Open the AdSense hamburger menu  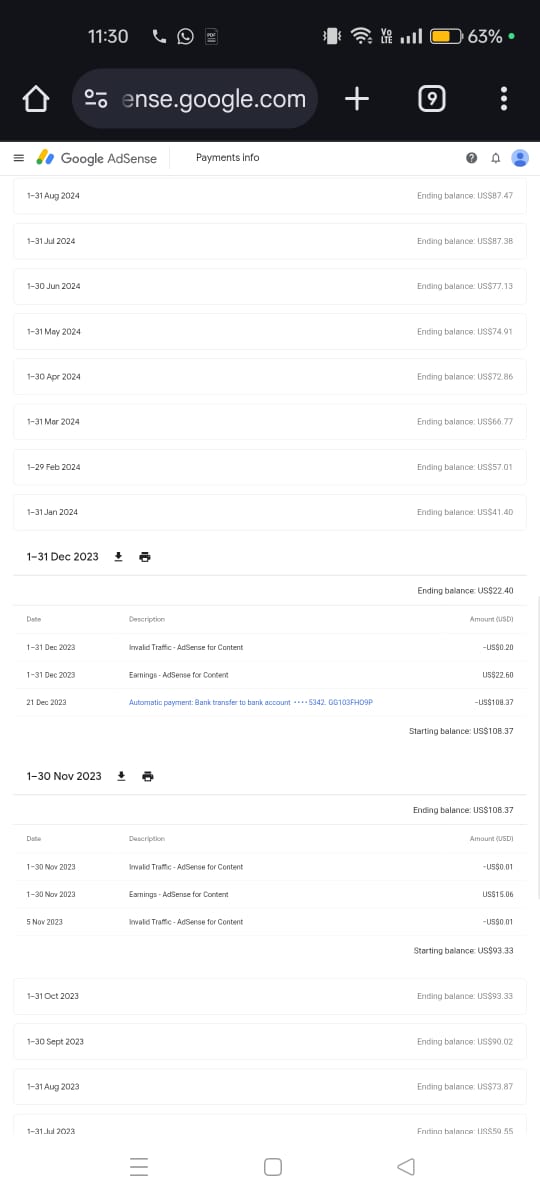tap(18, 158)
